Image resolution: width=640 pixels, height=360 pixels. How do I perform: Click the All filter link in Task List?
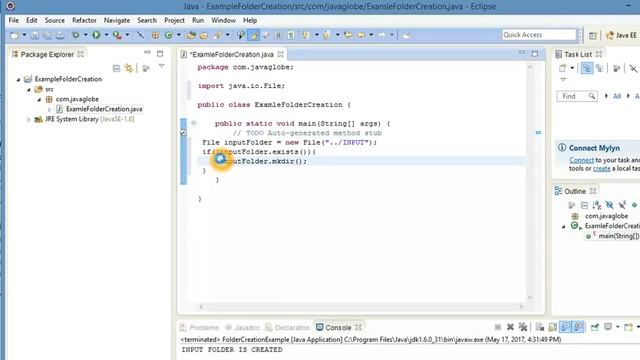point(617,96)
